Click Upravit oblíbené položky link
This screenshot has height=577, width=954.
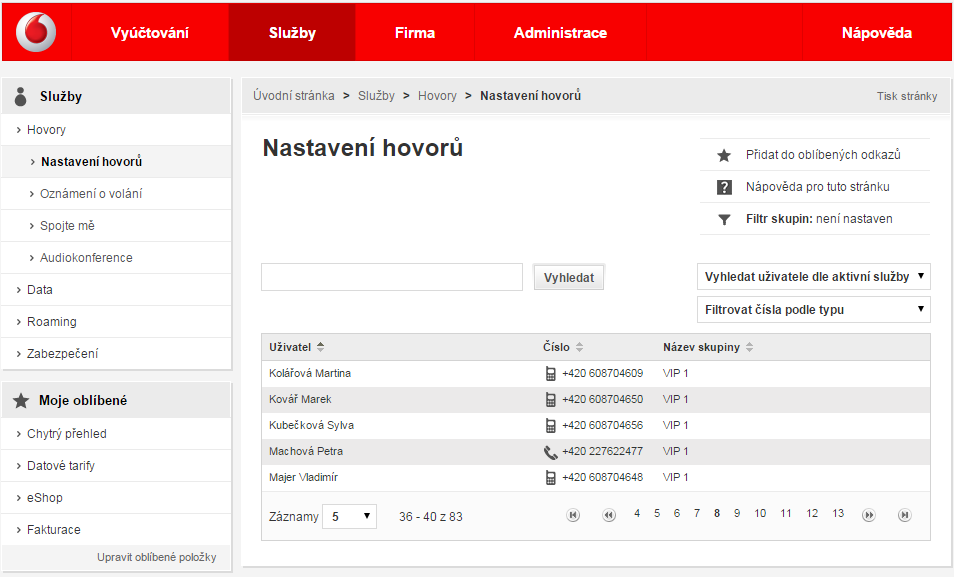click(x=156, y=557)
